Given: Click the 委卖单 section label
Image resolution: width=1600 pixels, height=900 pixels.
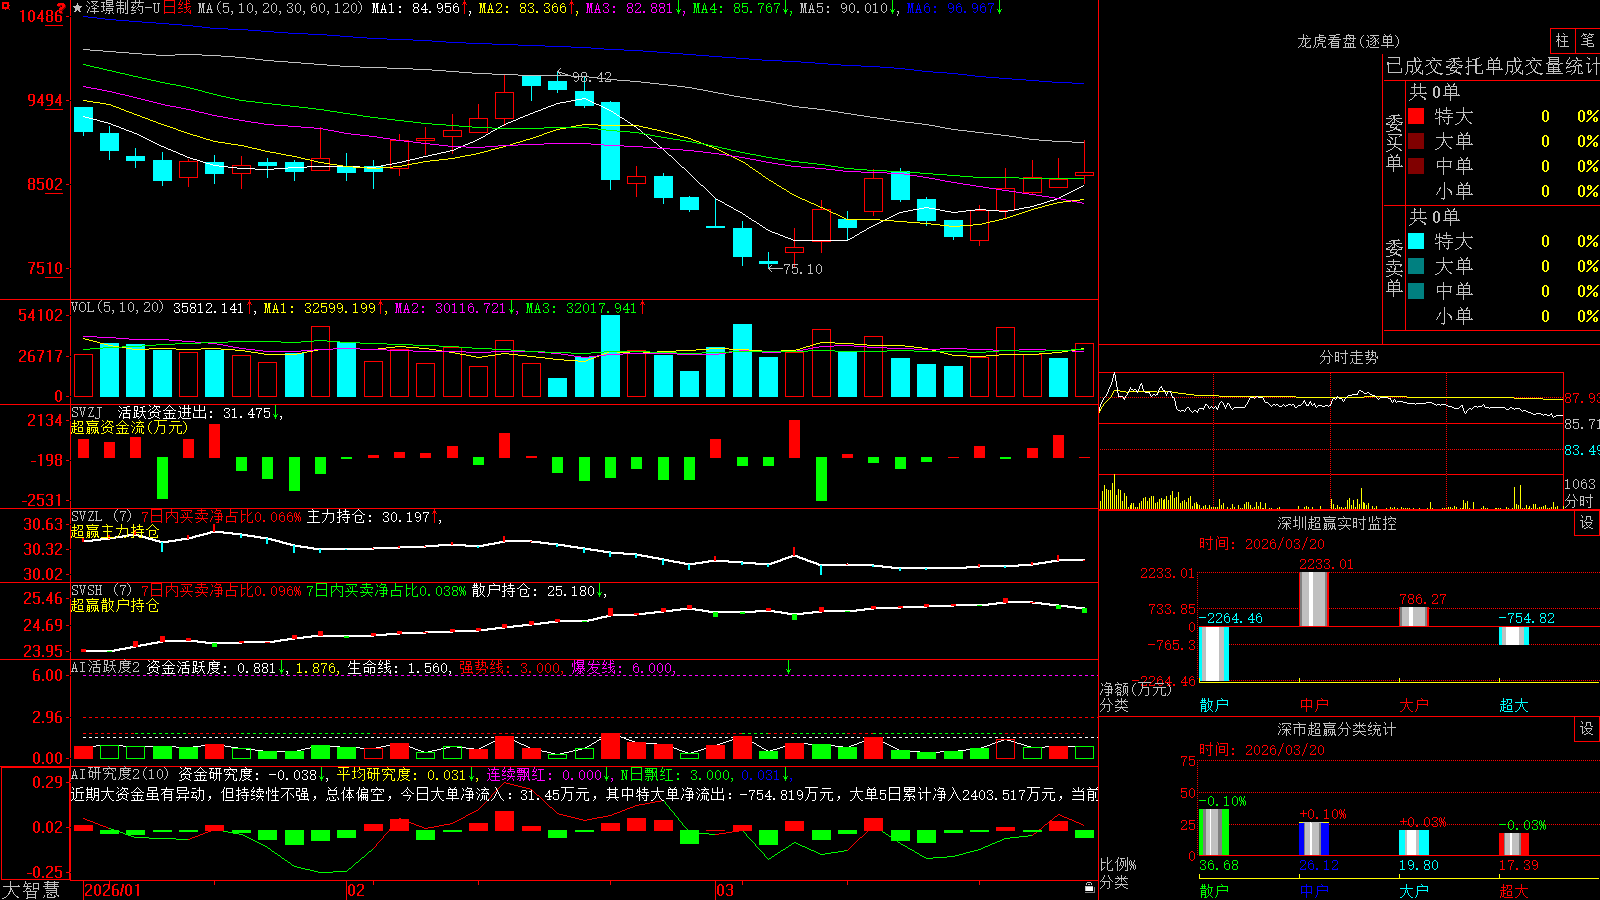Looking at the screenshot, I should [1394, 267].
